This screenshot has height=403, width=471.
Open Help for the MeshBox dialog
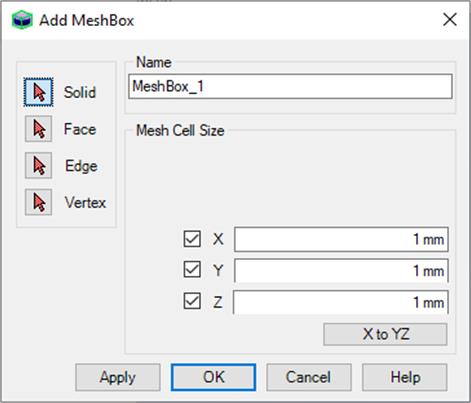pos(405,377)
